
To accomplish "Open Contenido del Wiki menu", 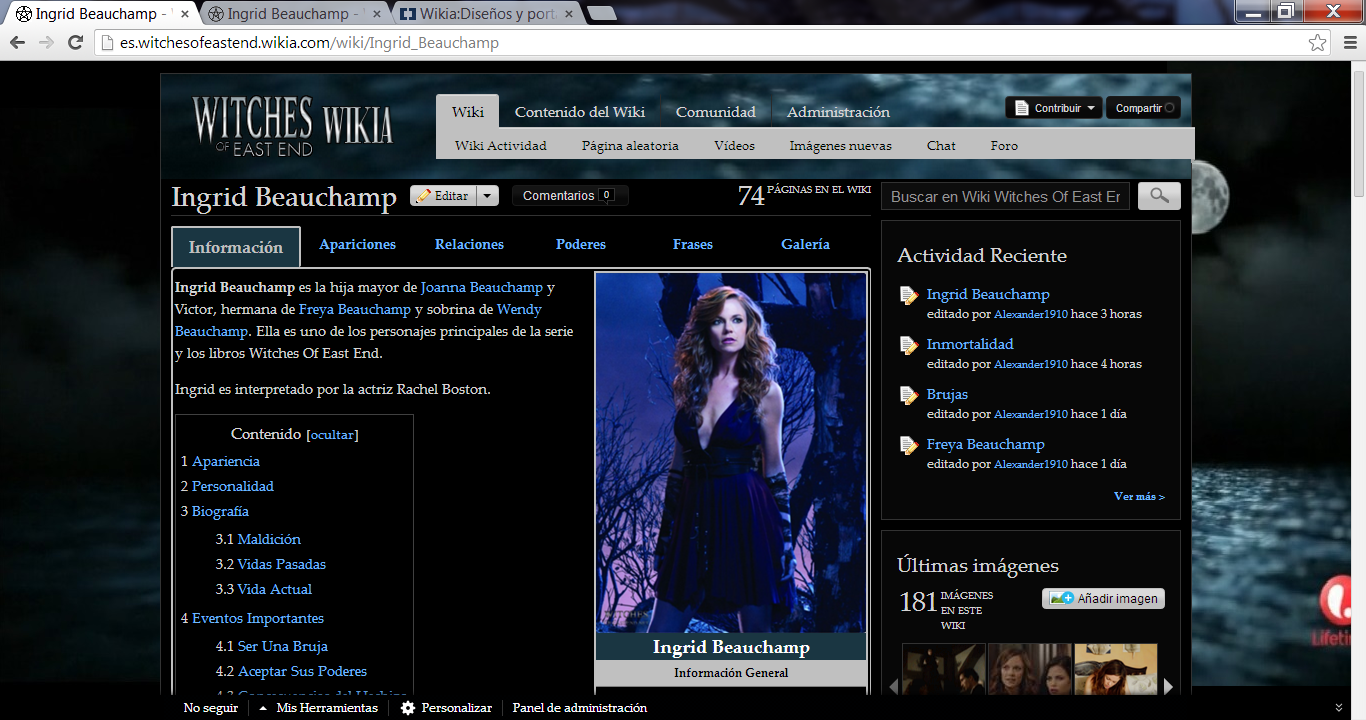I will click(x=580, y=112).
